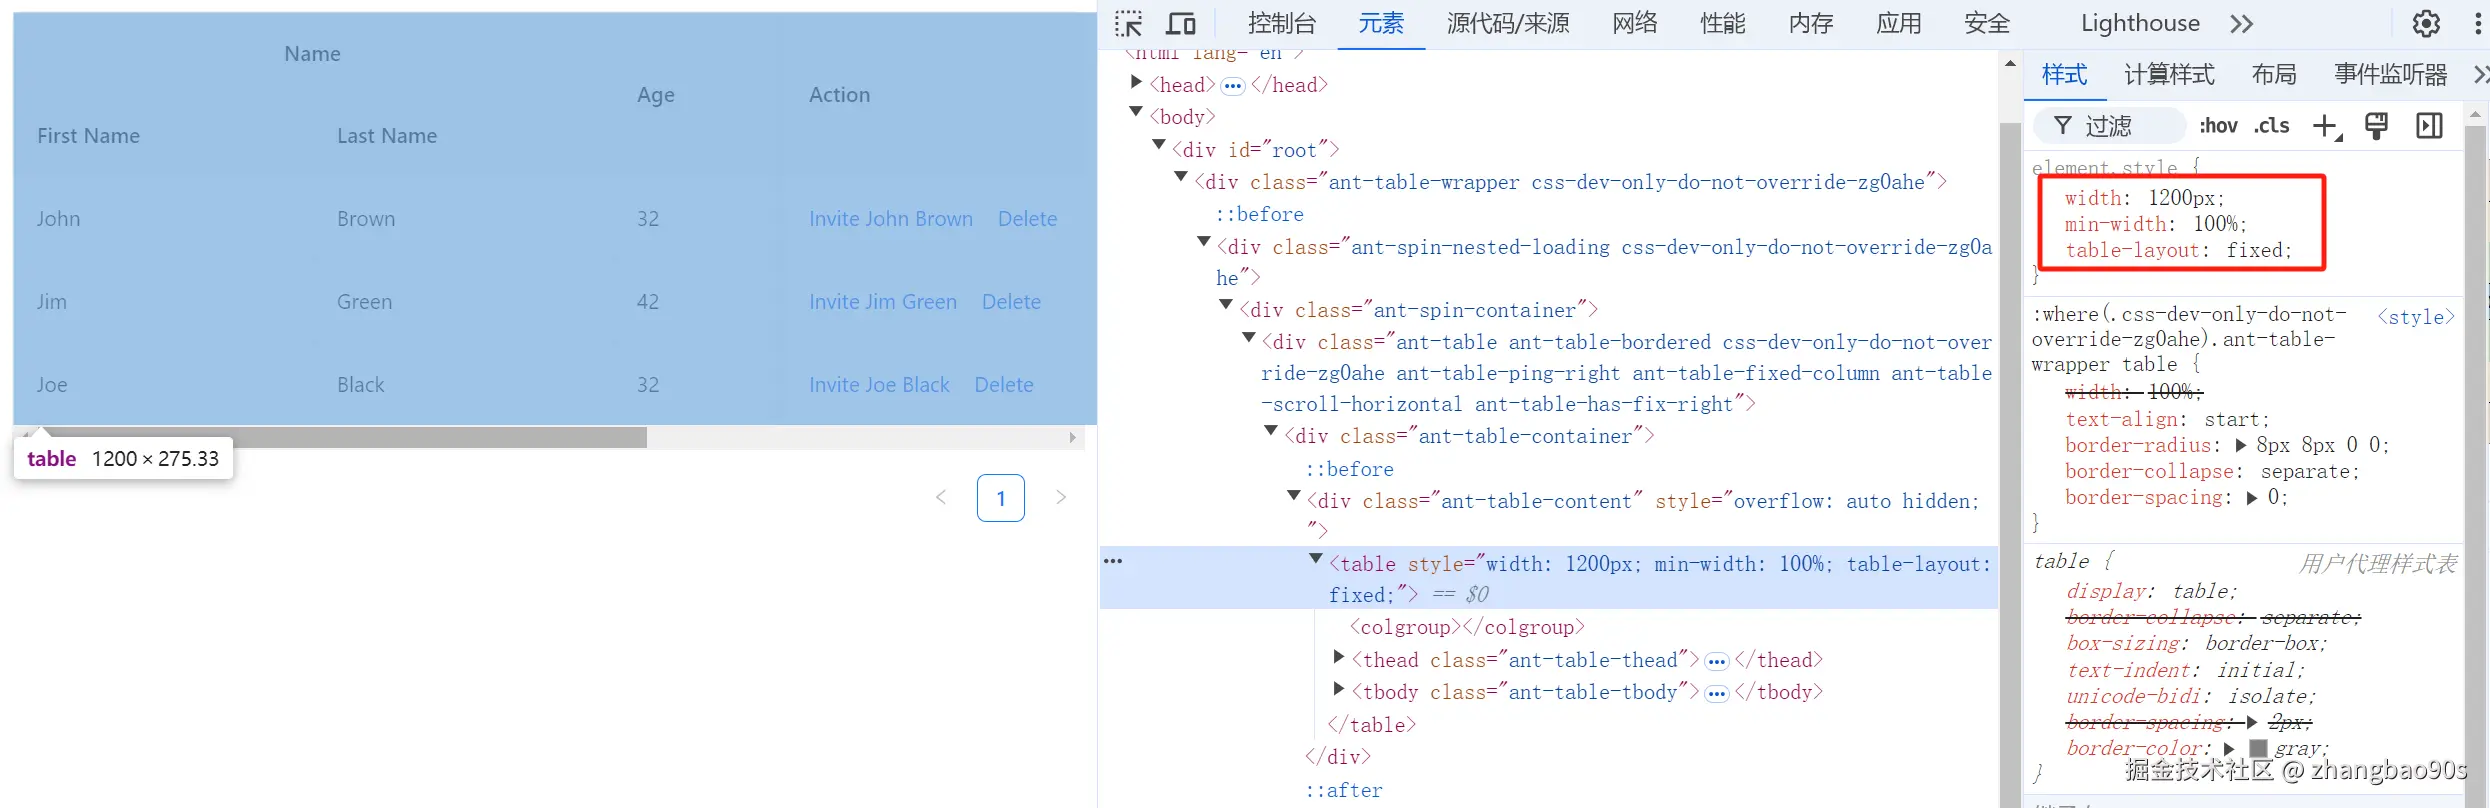Click Invite John Brown link
2490x808 pixels.
[891, 219]
